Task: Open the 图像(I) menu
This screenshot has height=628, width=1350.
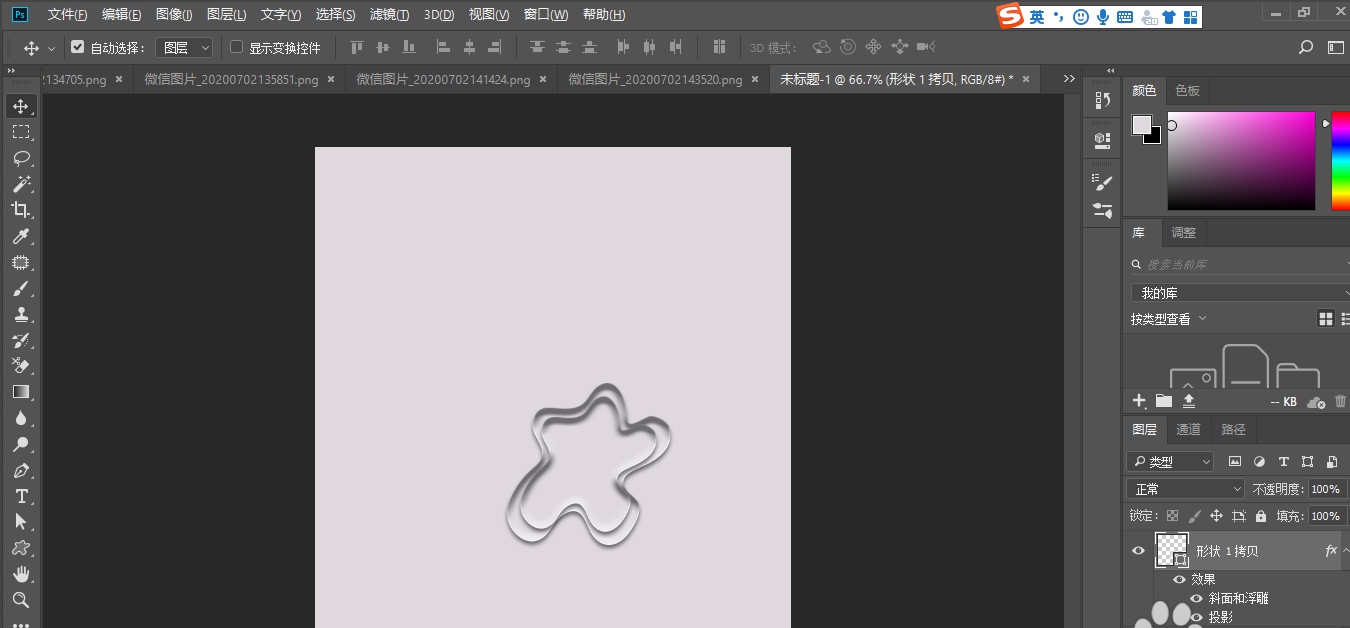Action: pos(174,15)
